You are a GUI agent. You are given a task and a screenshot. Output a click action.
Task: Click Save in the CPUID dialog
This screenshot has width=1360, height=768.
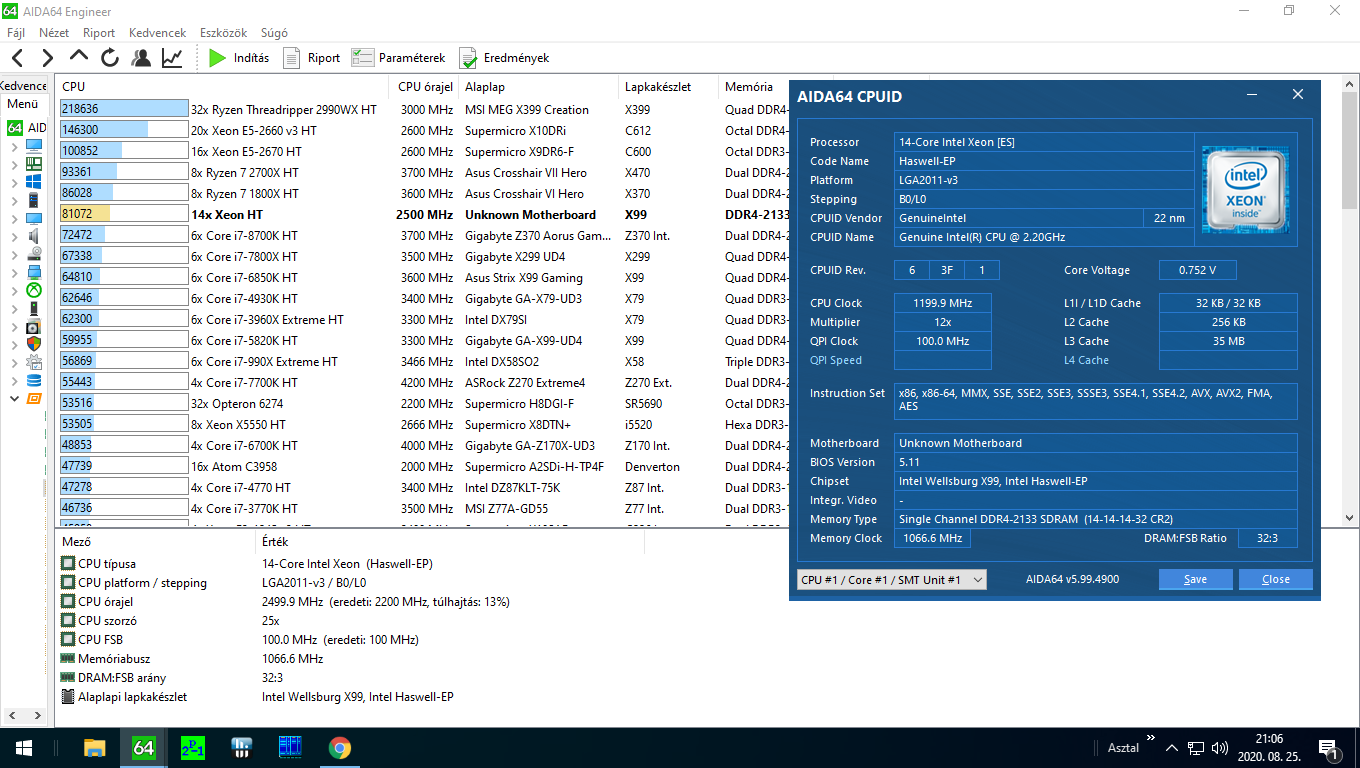coord(1195,580)
